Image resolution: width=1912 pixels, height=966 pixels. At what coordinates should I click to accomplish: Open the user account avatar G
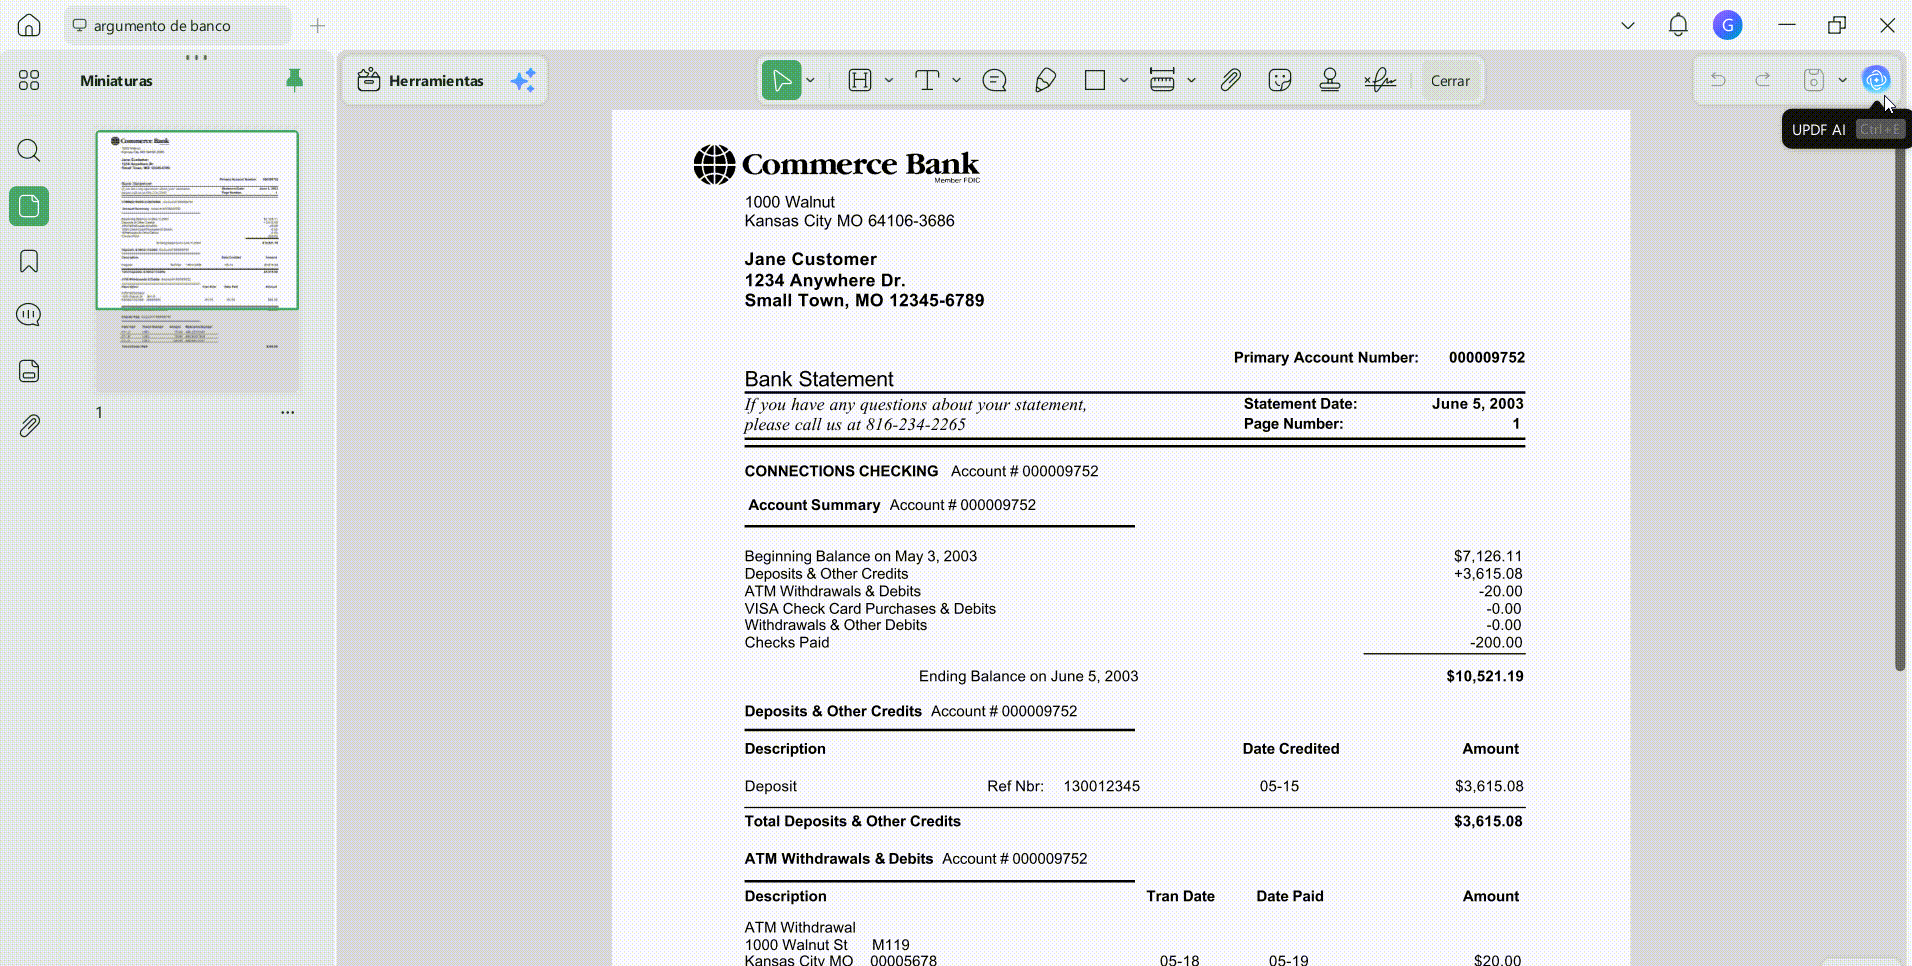point(1727,25)
